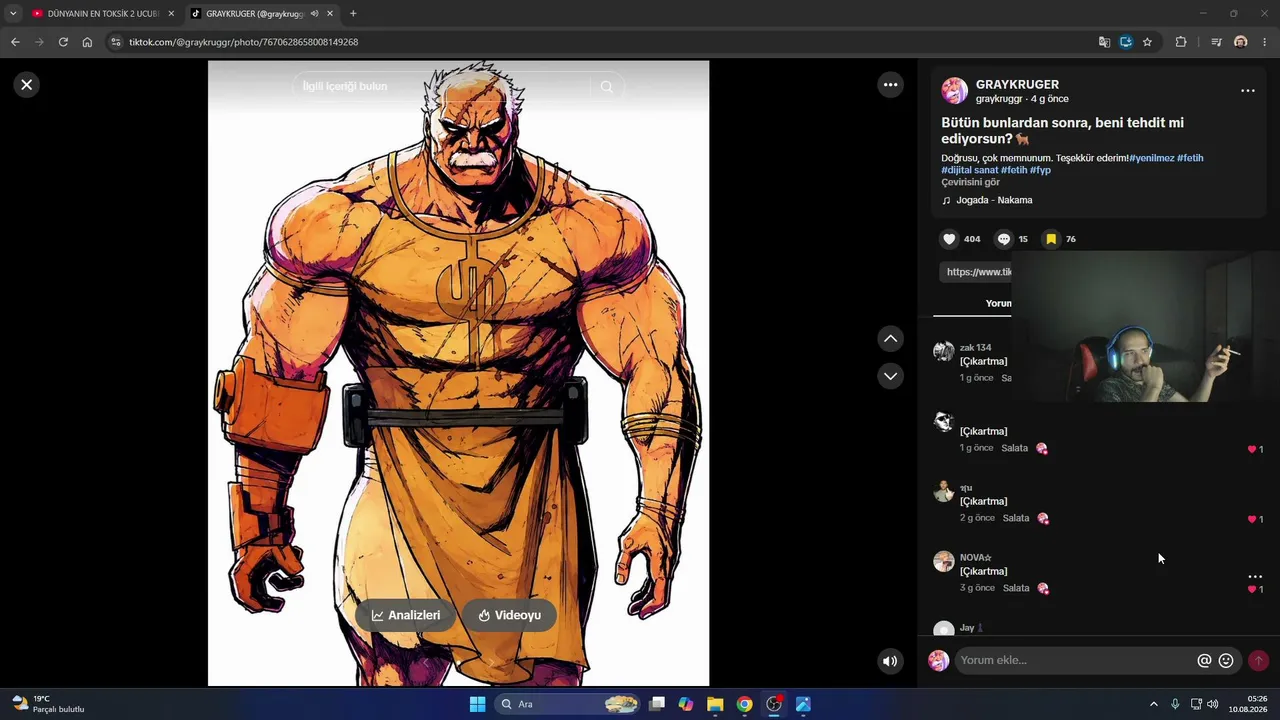Viewport: 1280px width, 720px height.
Task: Open Google Chrome from the taskbar
Action: pos(744,704)
